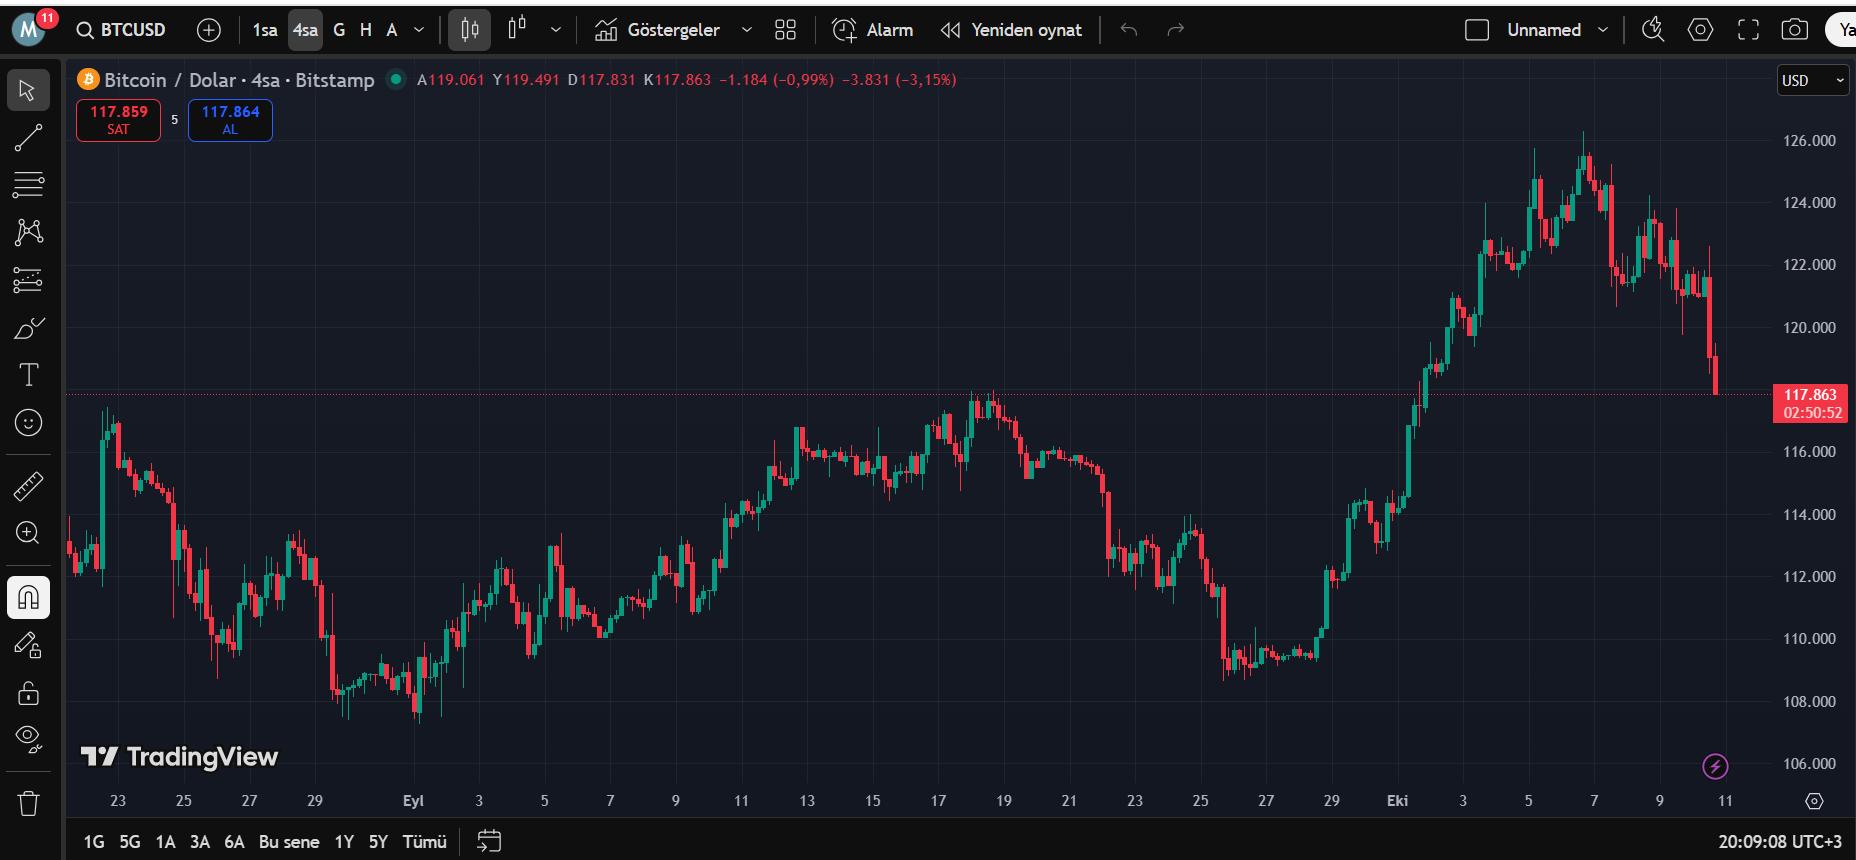Click the blue 117.864 AL buy button
Viewport: 1856px width, 860px height.
tap(230, 120)
